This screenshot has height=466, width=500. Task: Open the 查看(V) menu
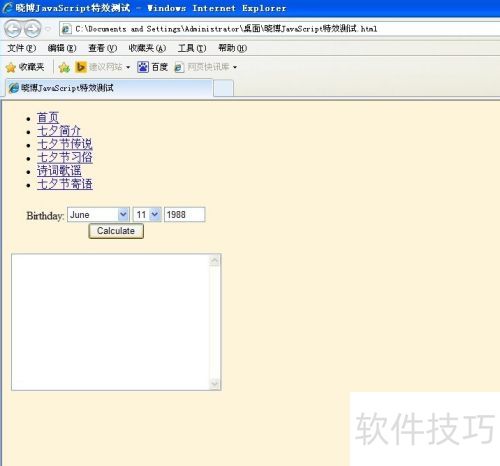tap(103, 48)
